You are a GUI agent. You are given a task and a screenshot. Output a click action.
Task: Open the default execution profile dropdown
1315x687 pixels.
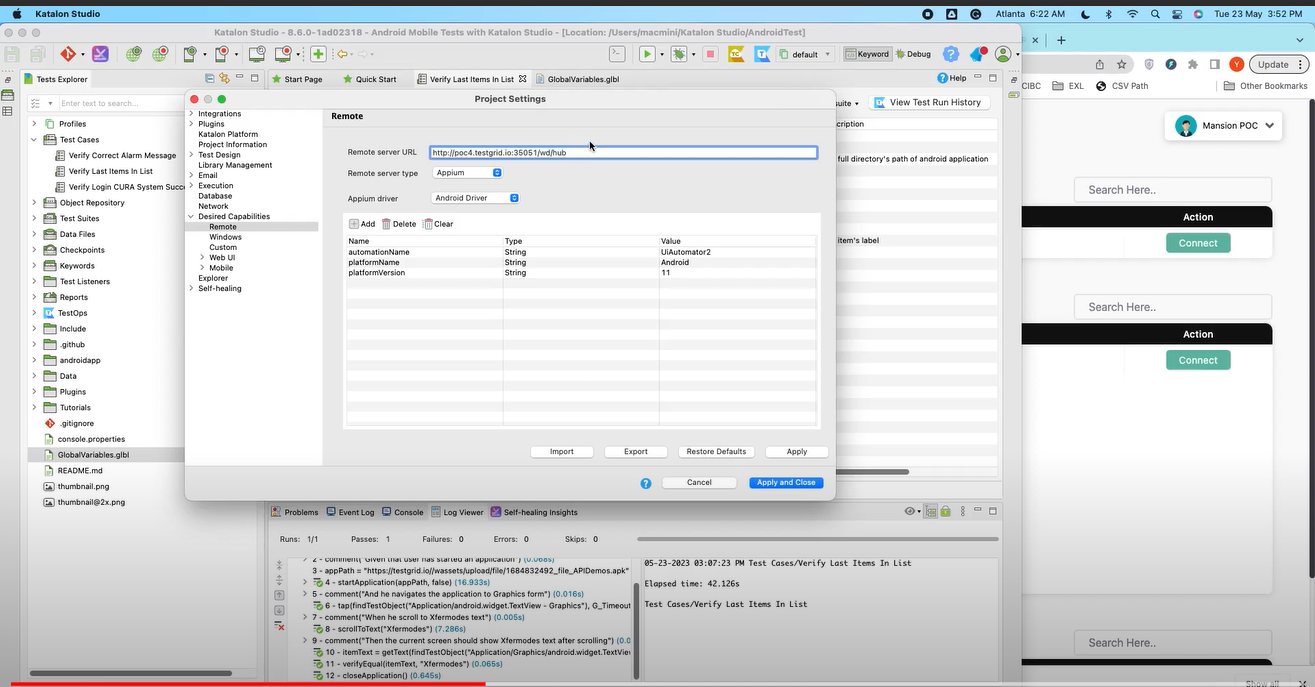click(806, 54)
